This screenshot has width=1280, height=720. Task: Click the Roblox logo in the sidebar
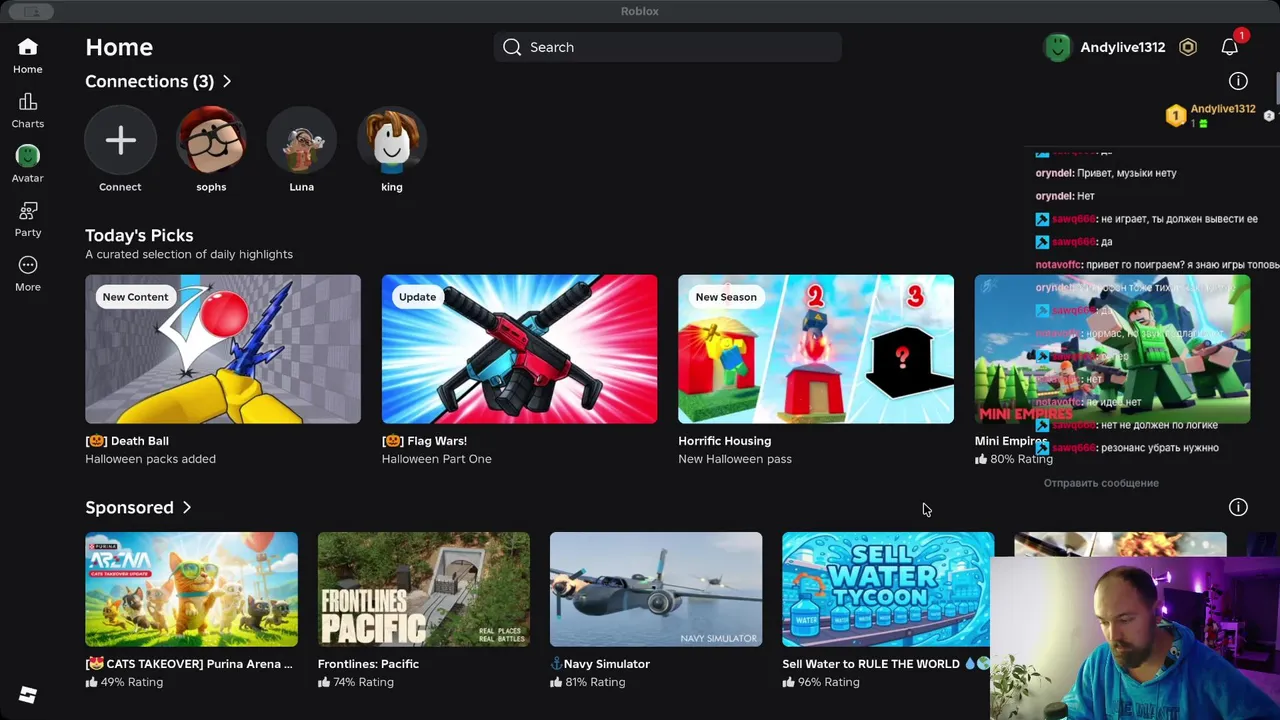click(28, 695)
